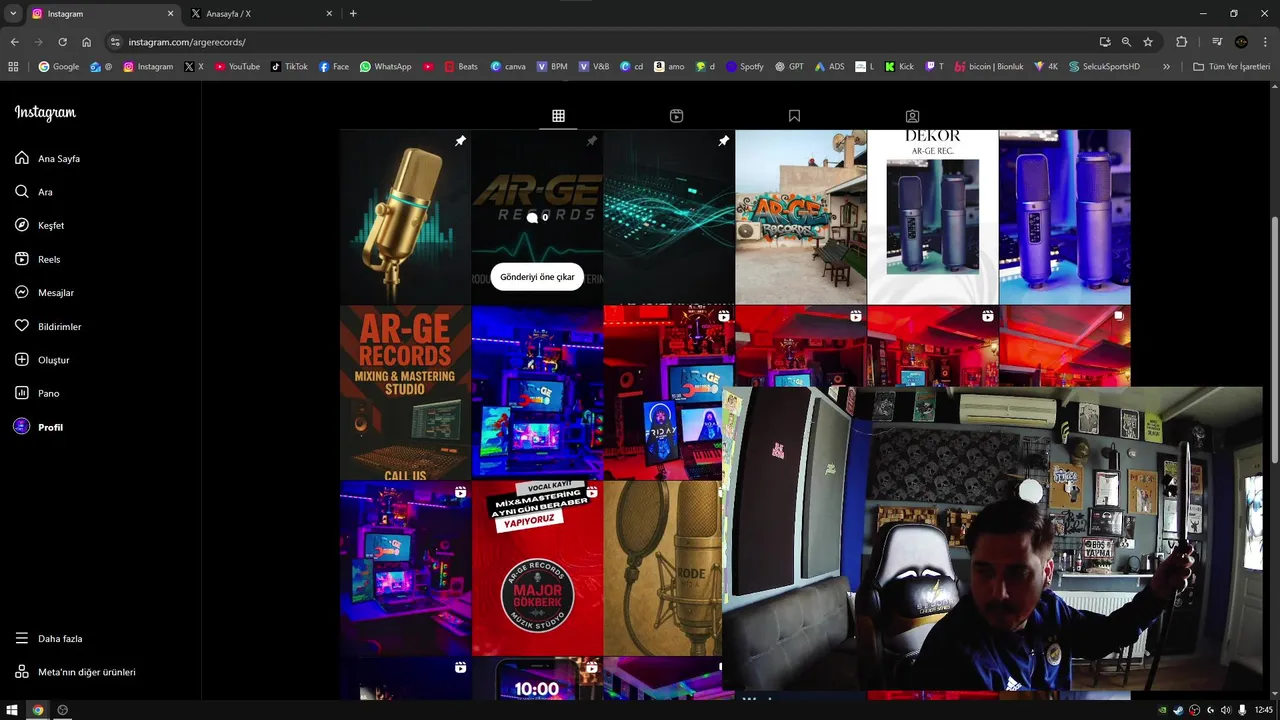This screenshot has height=720, width=1280.
Task: Open the YouTube bookmark
Action: click(x=237, y=67)
